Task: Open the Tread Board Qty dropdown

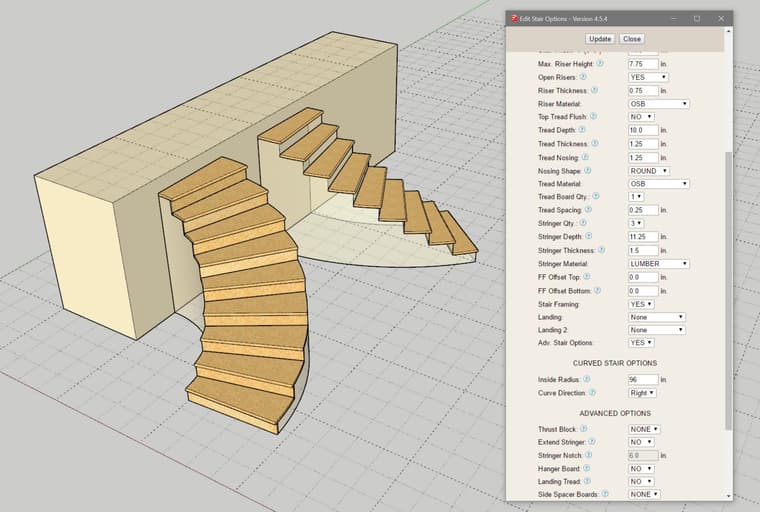Action: click(636, 196)
